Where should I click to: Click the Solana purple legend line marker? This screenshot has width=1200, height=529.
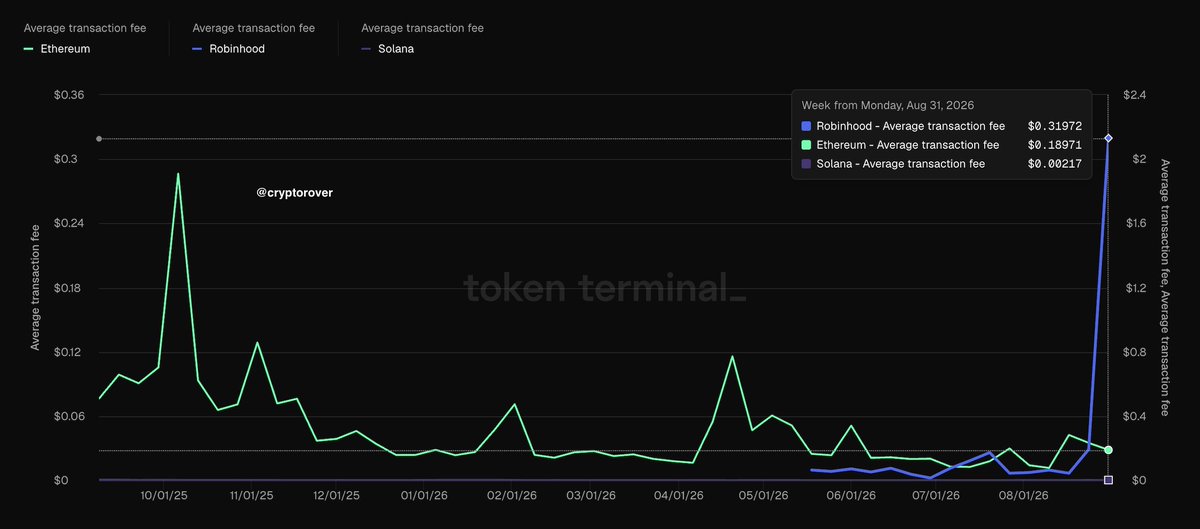click(366, 48)
